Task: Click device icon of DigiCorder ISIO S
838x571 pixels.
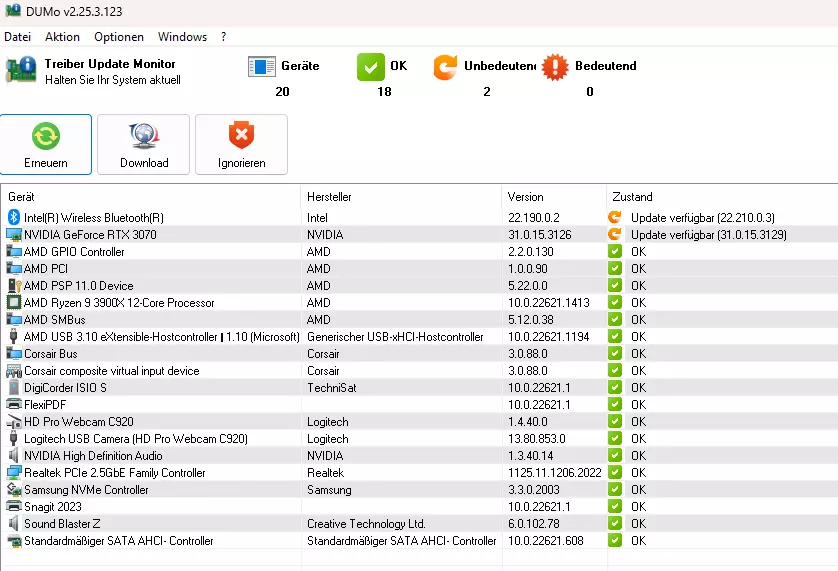Action: tap(14, 388)
